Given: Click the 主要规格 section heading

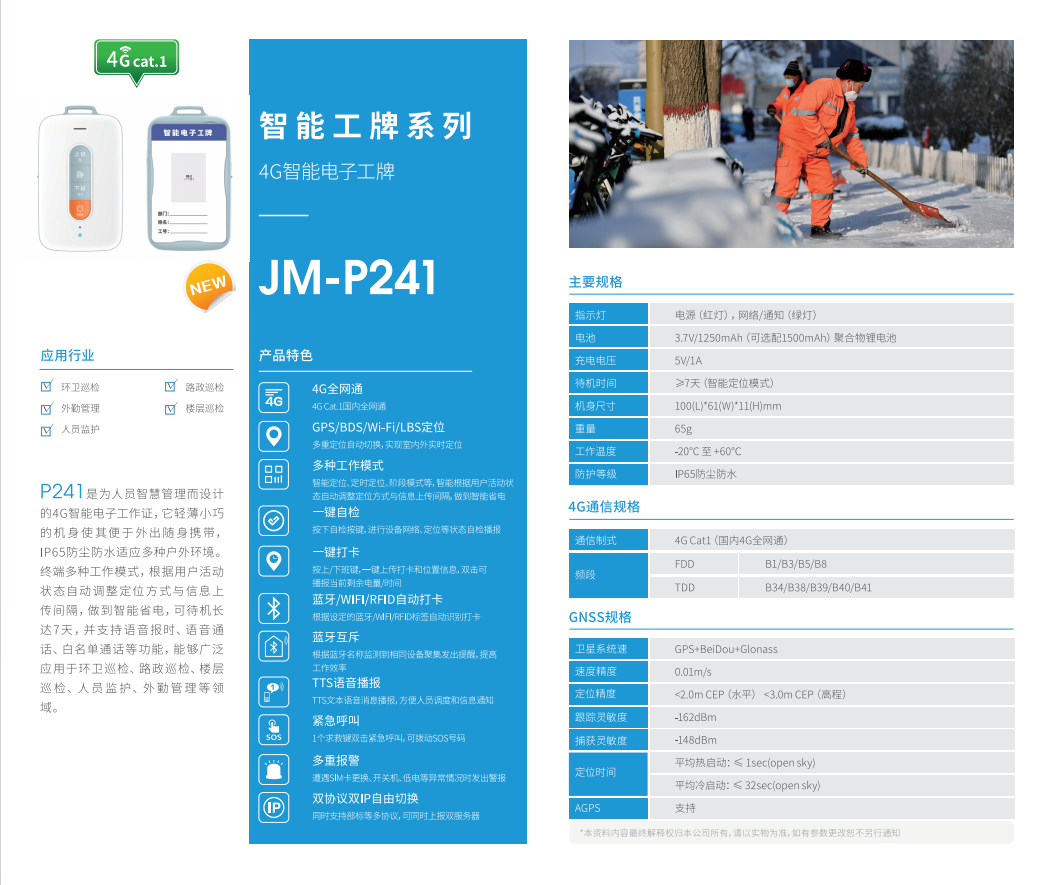Looking at the screenshot, I should (596, 282).
